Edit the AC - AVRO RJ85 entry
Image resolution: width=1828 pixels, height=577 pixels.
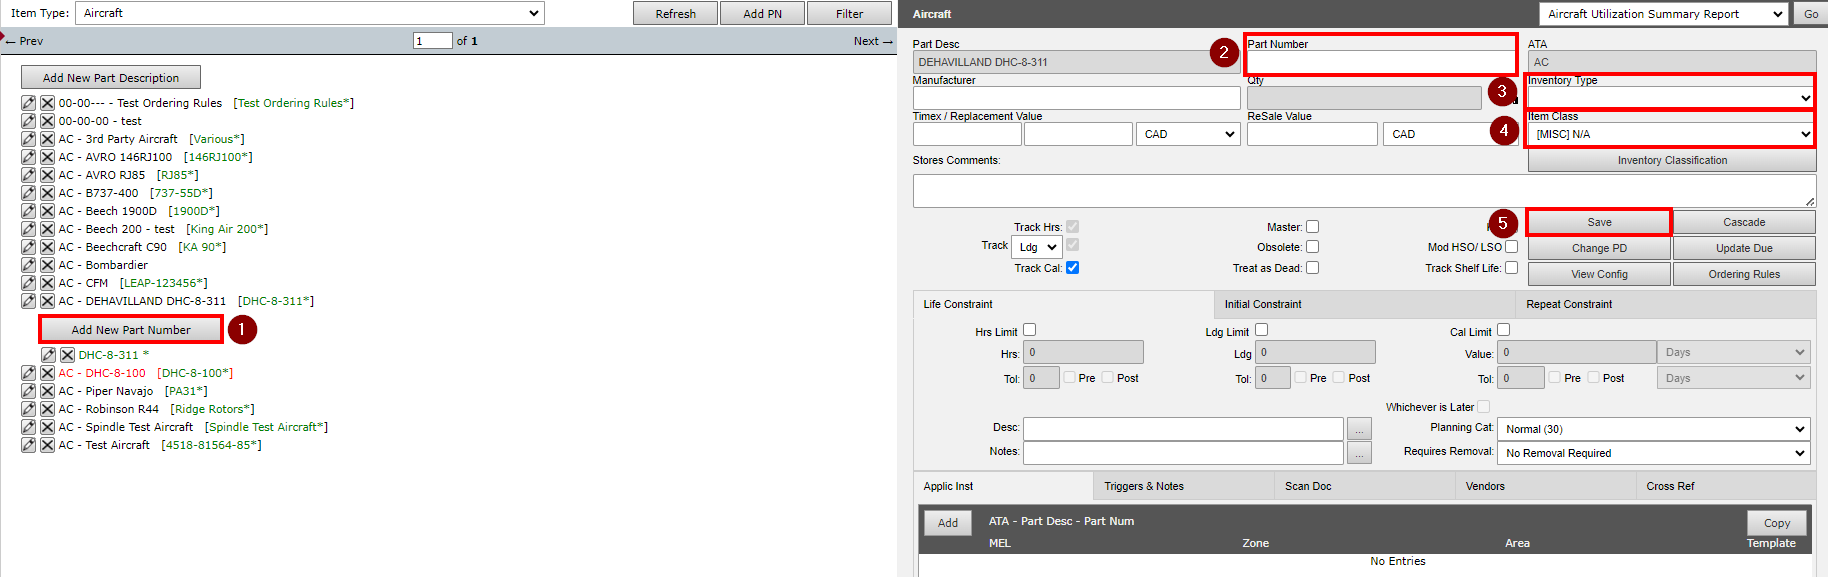28,175
